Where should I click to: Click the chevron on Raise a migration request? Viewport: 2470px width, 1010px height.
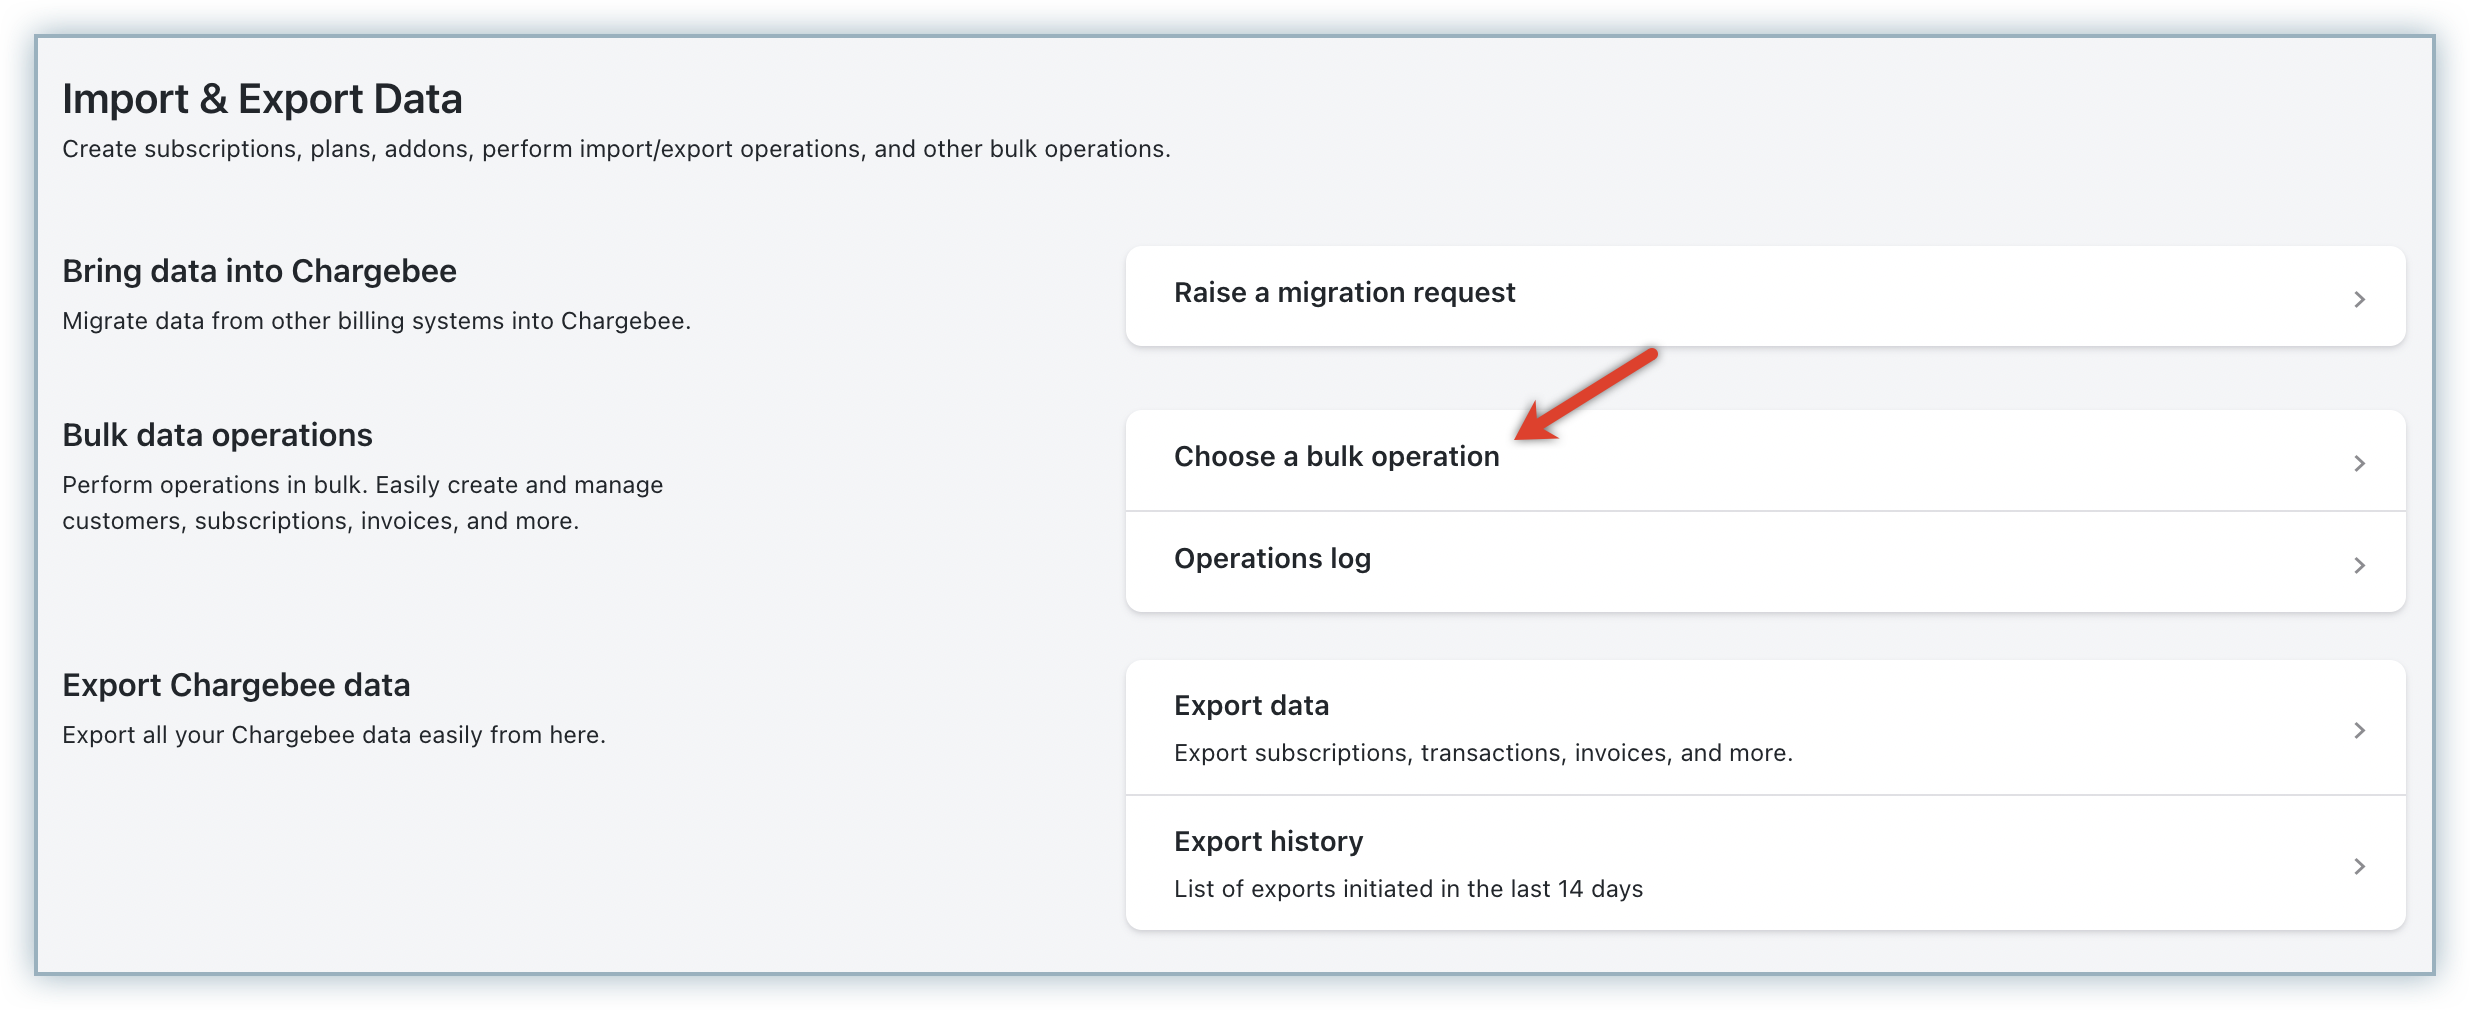(x=2359, y=299)
